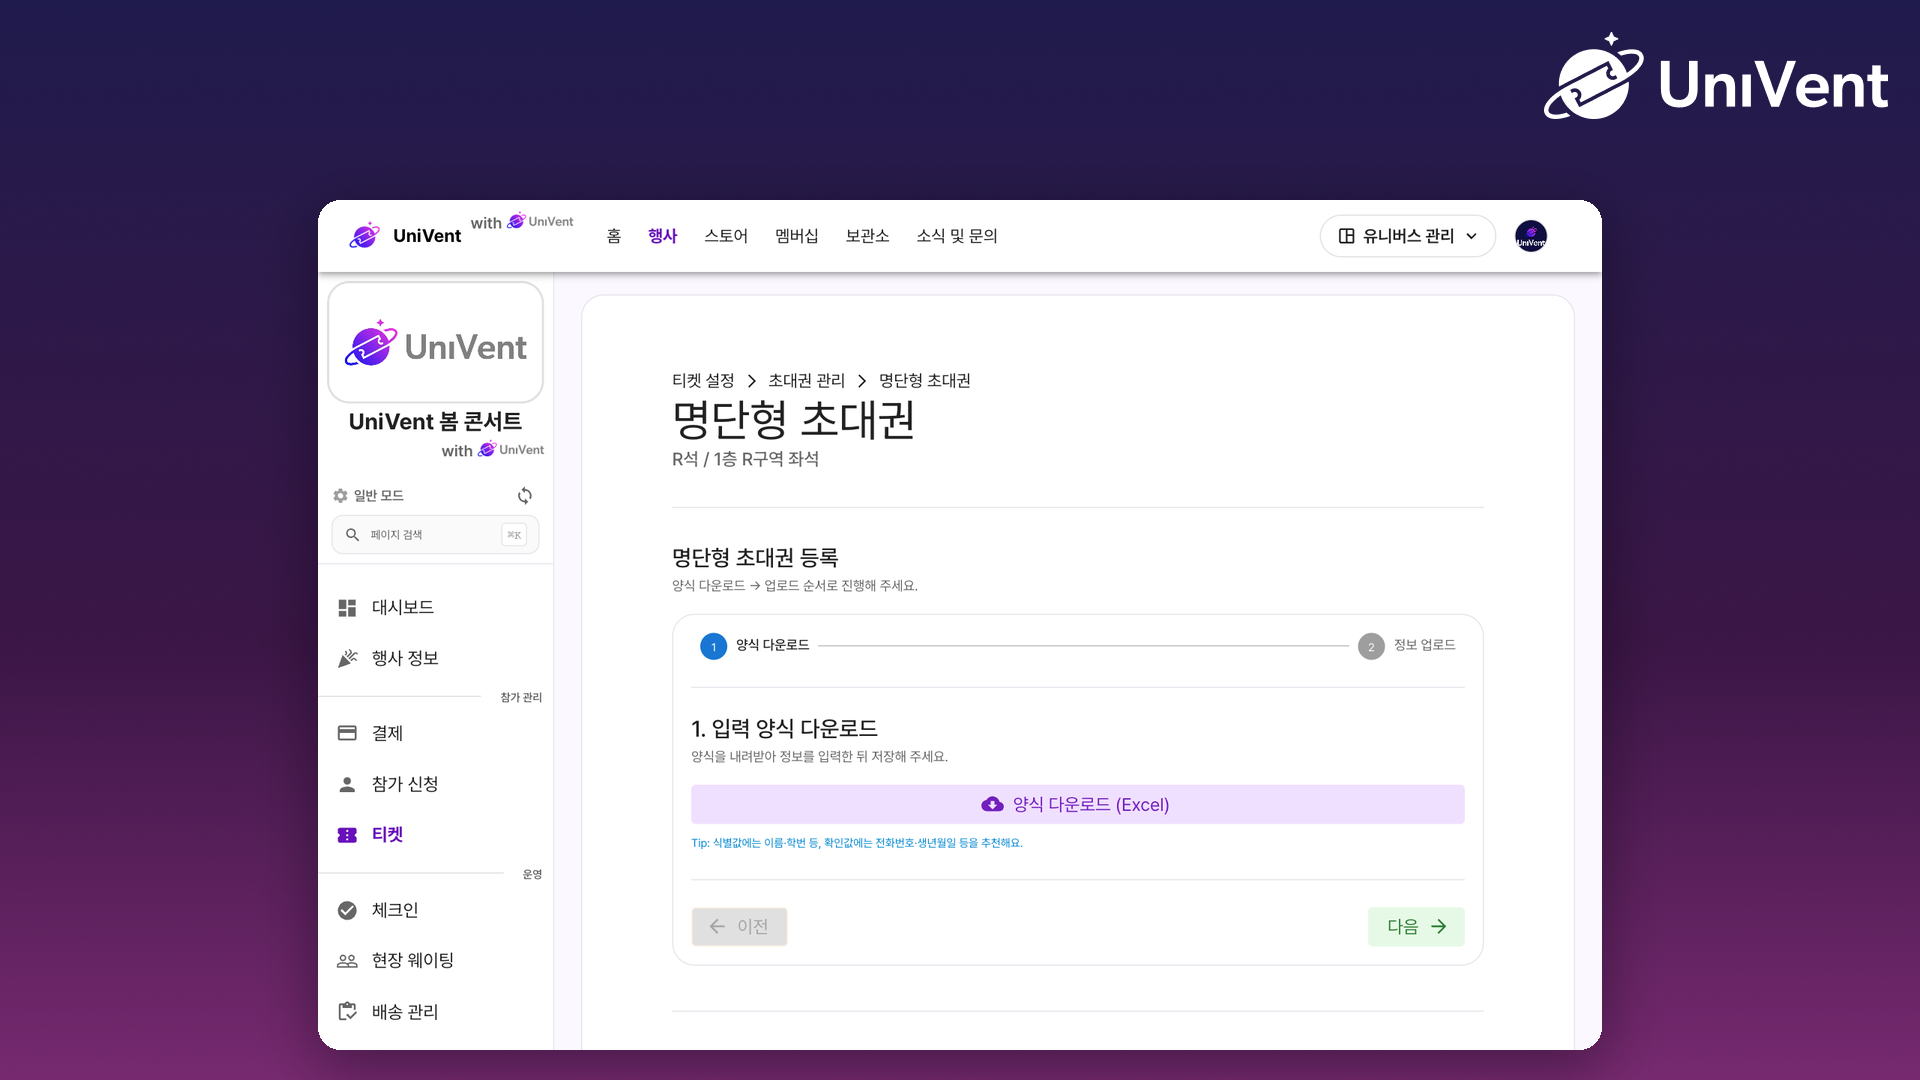Click the 대시보드 grid icon

coord(347,608)
